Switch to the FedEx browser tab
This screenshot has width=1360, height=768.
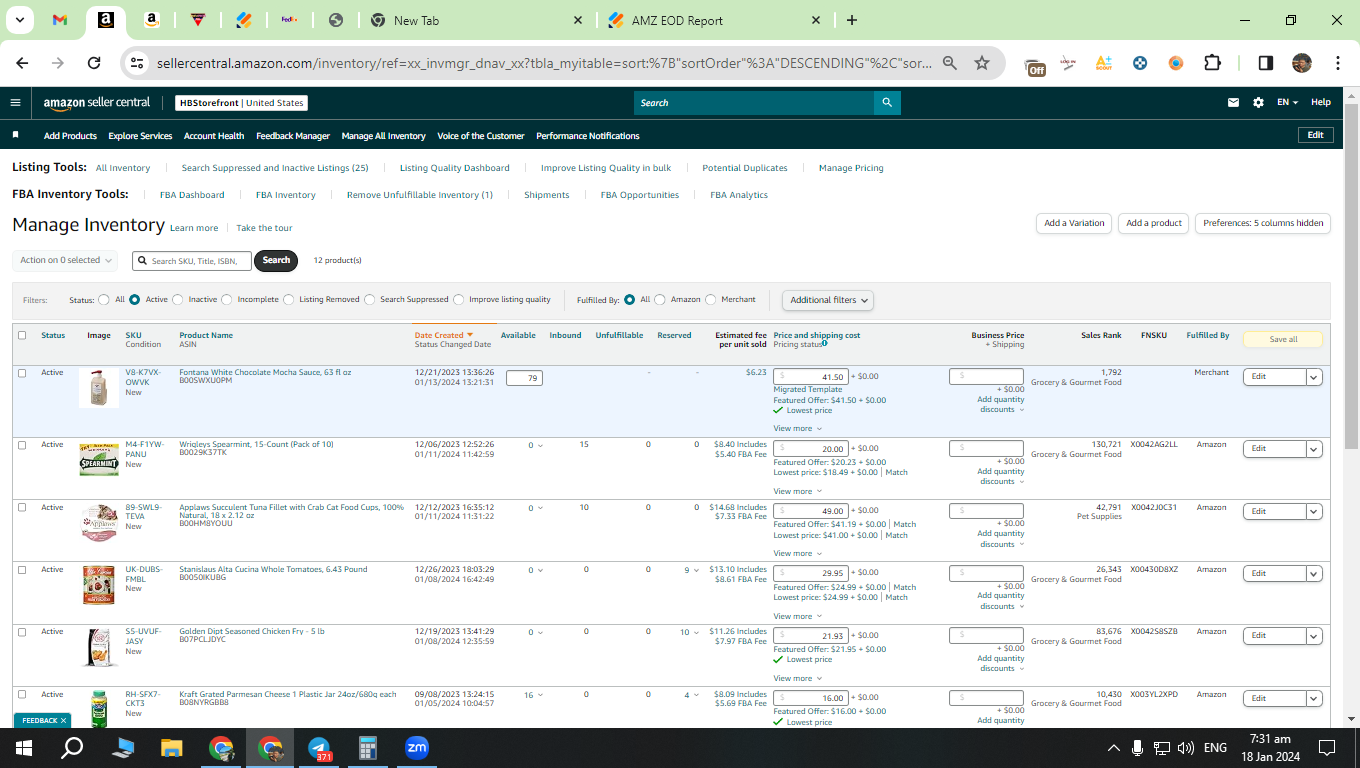click(x=290, y=20)
